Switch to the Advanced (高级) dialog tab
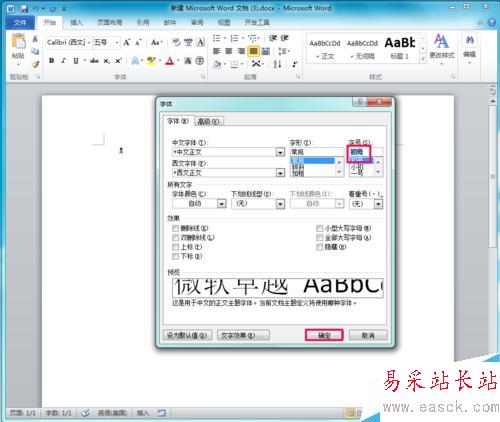The image size is (500, 422). point(208,121)
